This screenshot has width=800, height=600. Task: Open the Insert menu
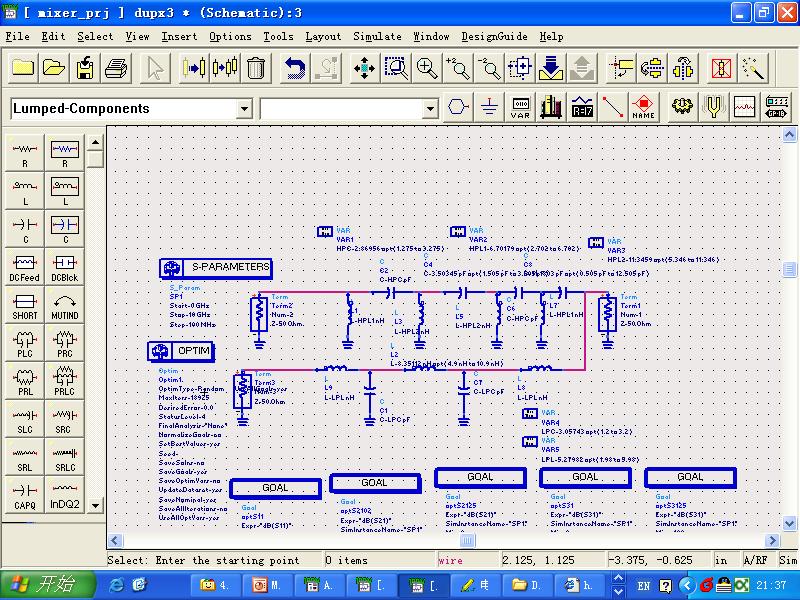(x=179, y=37)
